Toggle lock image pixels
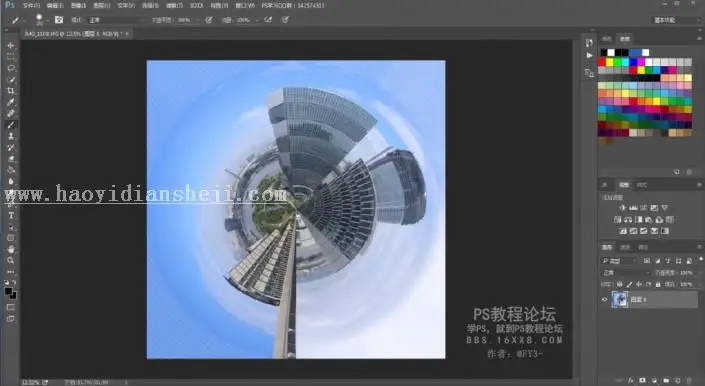Viewport: 705px width, 386px height. pos(629,284)
